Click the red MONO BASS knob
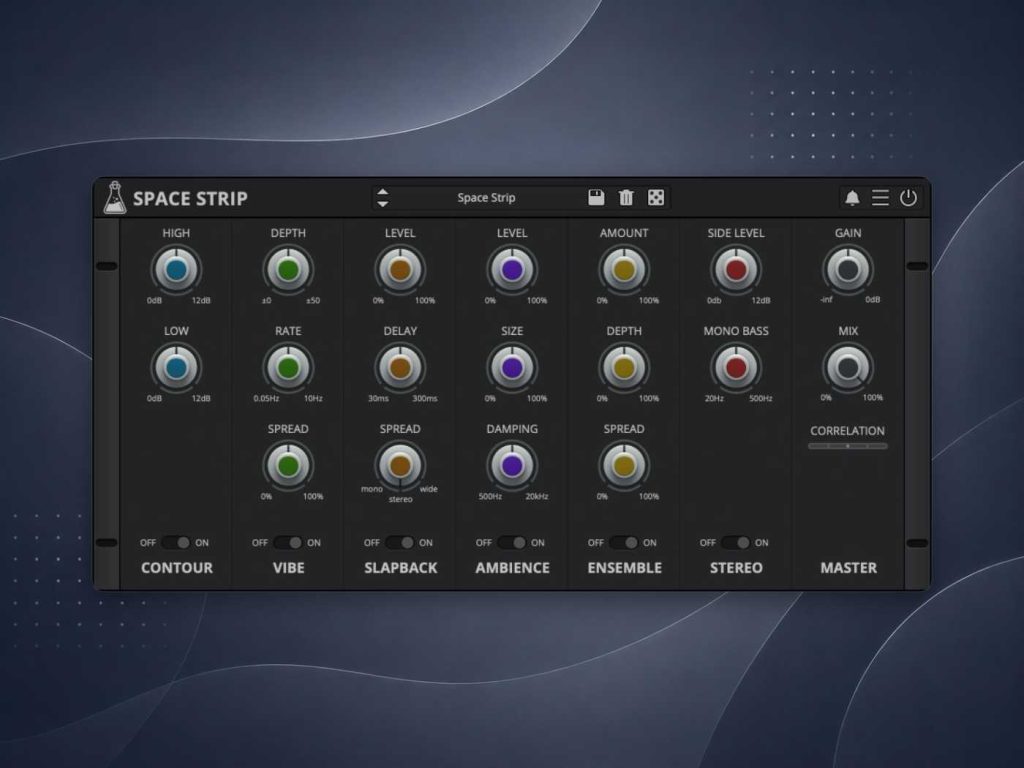Image resolution: width=1024 pixels, height=768 pixels. (x=736, y=368)
